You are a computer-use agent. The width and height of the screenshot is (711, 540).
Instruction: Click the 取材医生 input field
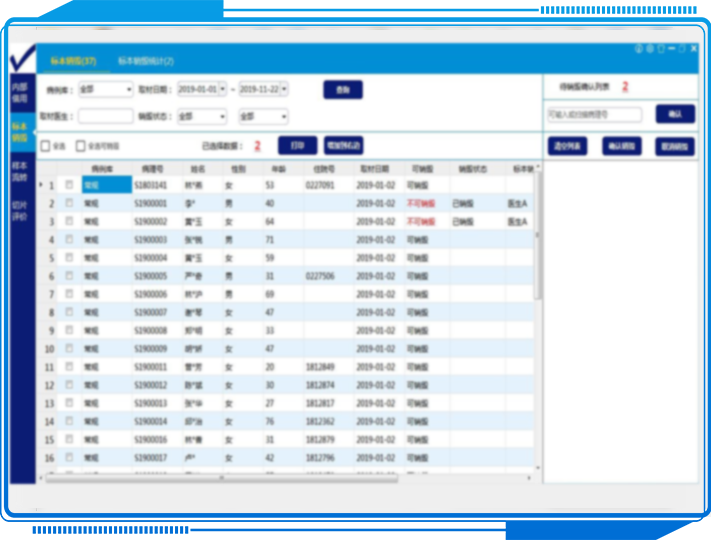105,117
